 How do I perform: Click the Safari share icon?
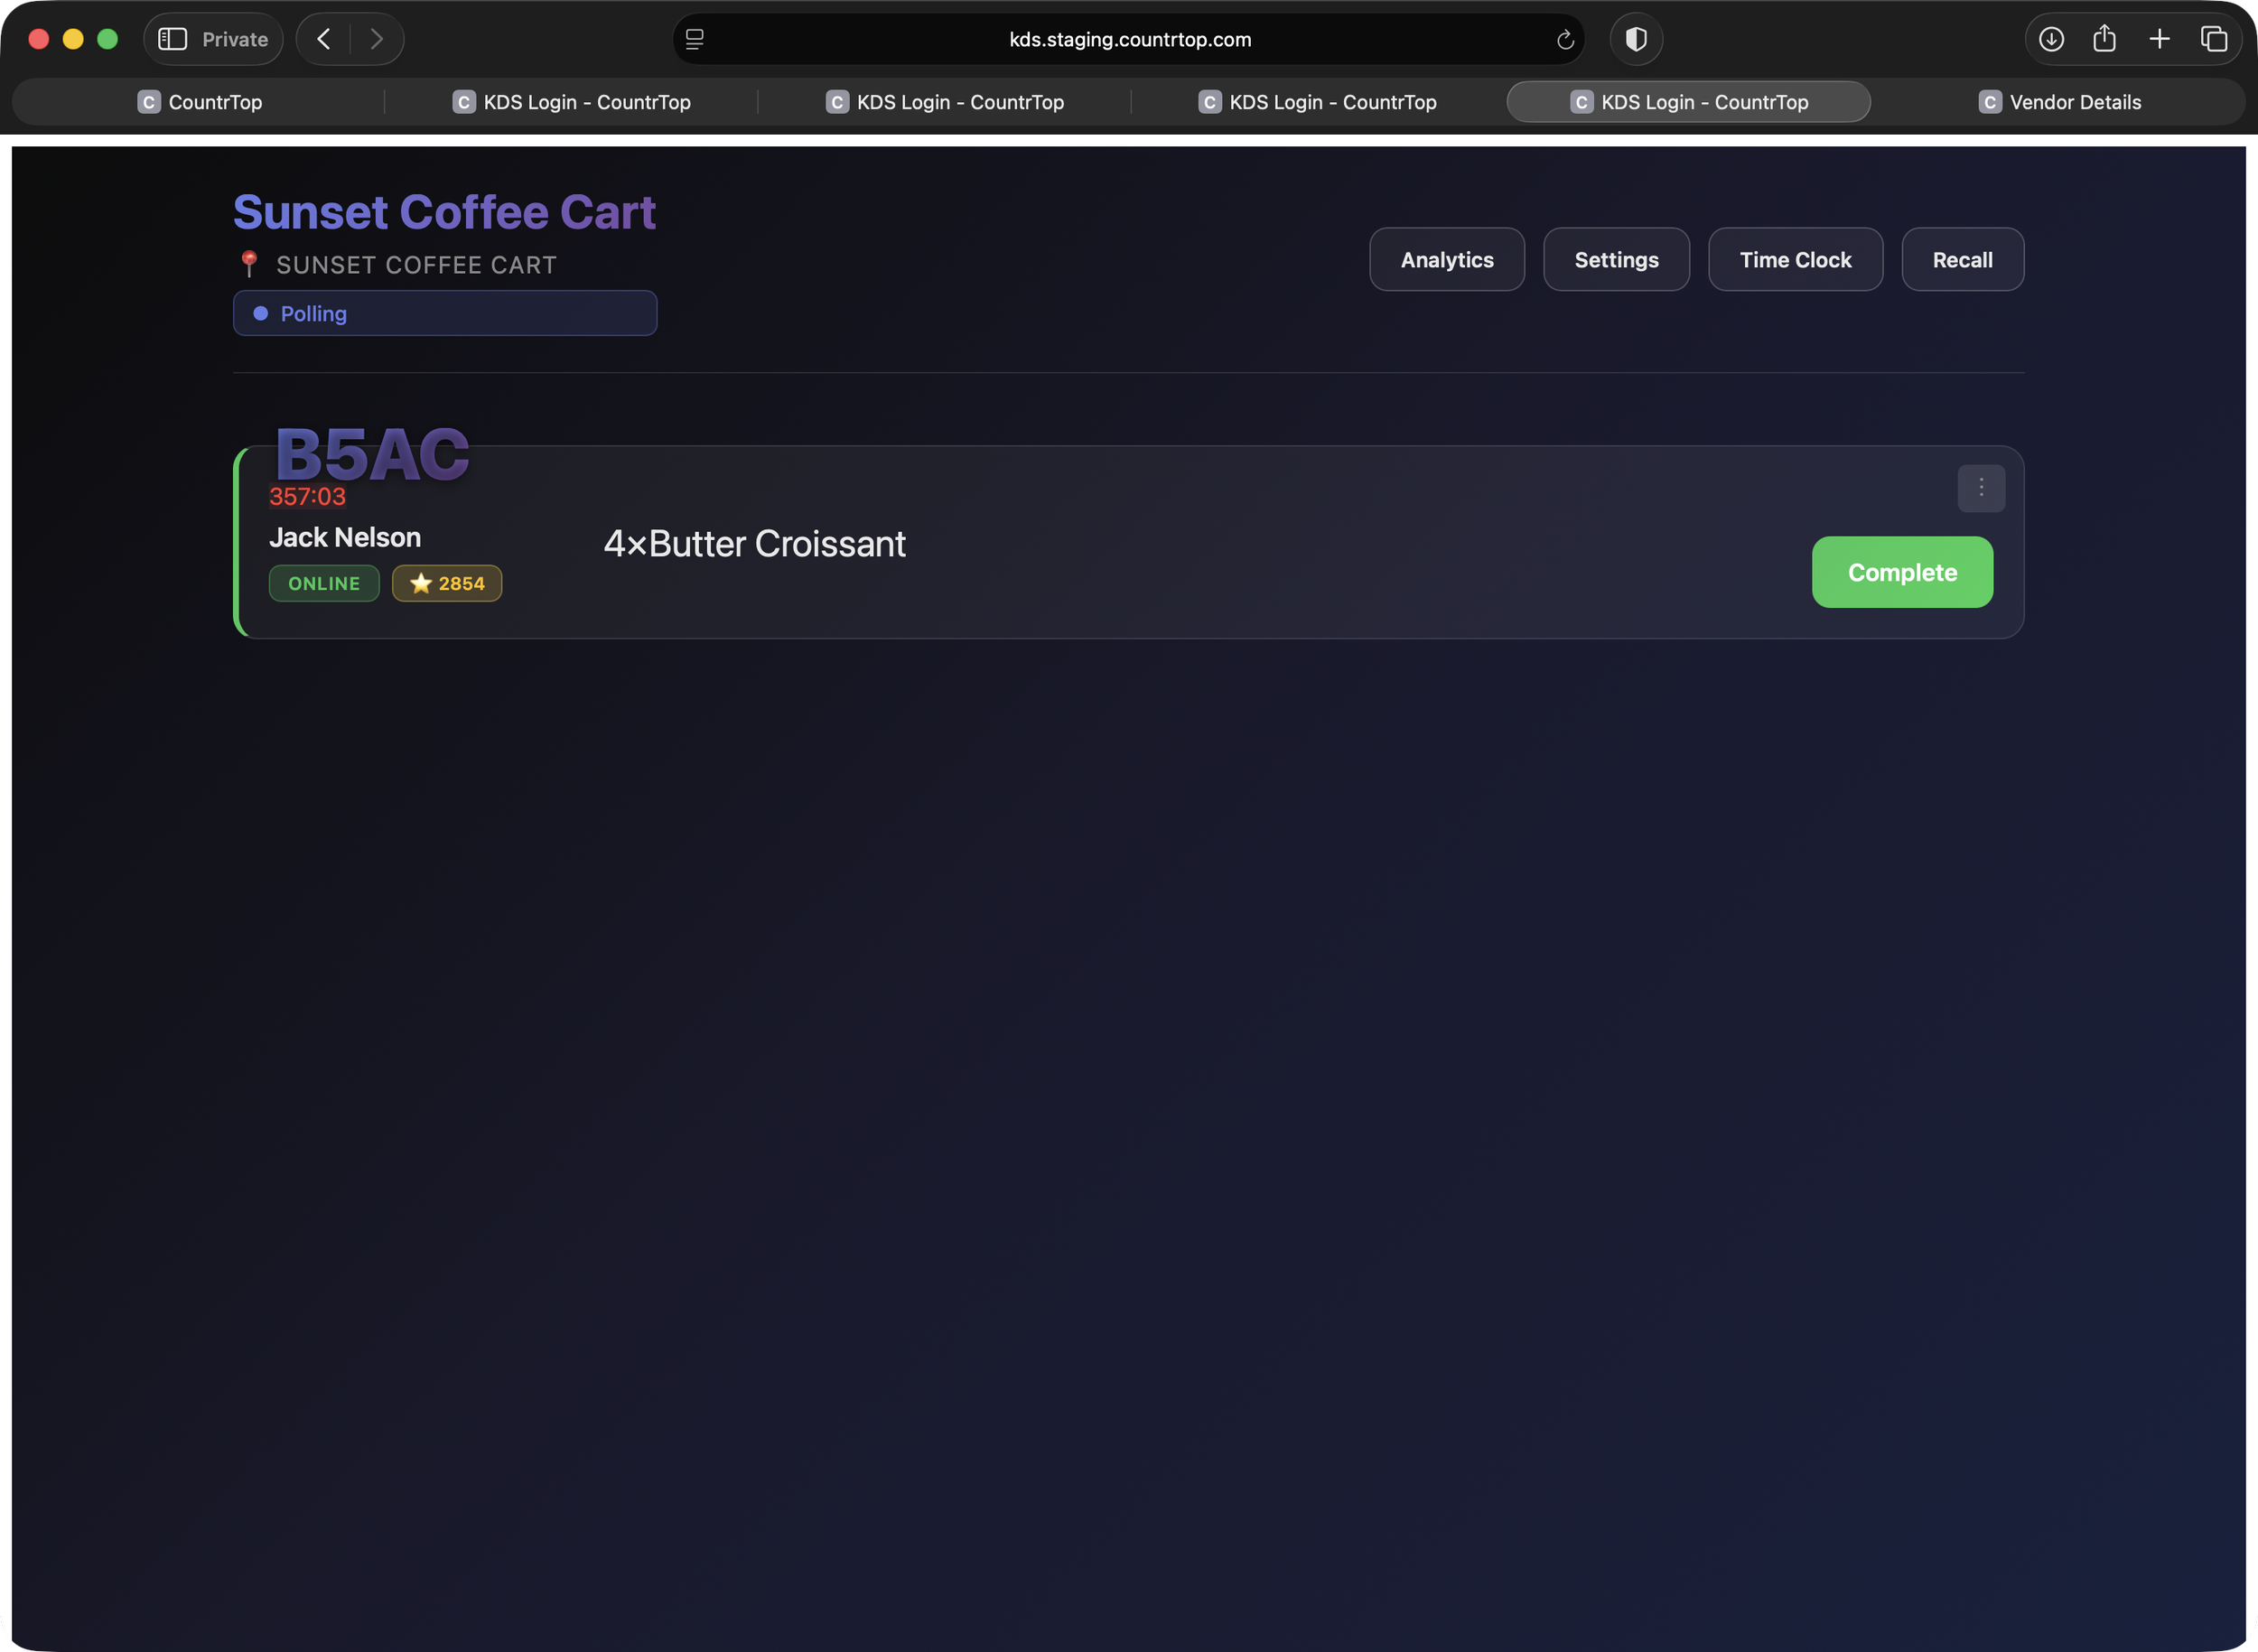point(2105,39)
